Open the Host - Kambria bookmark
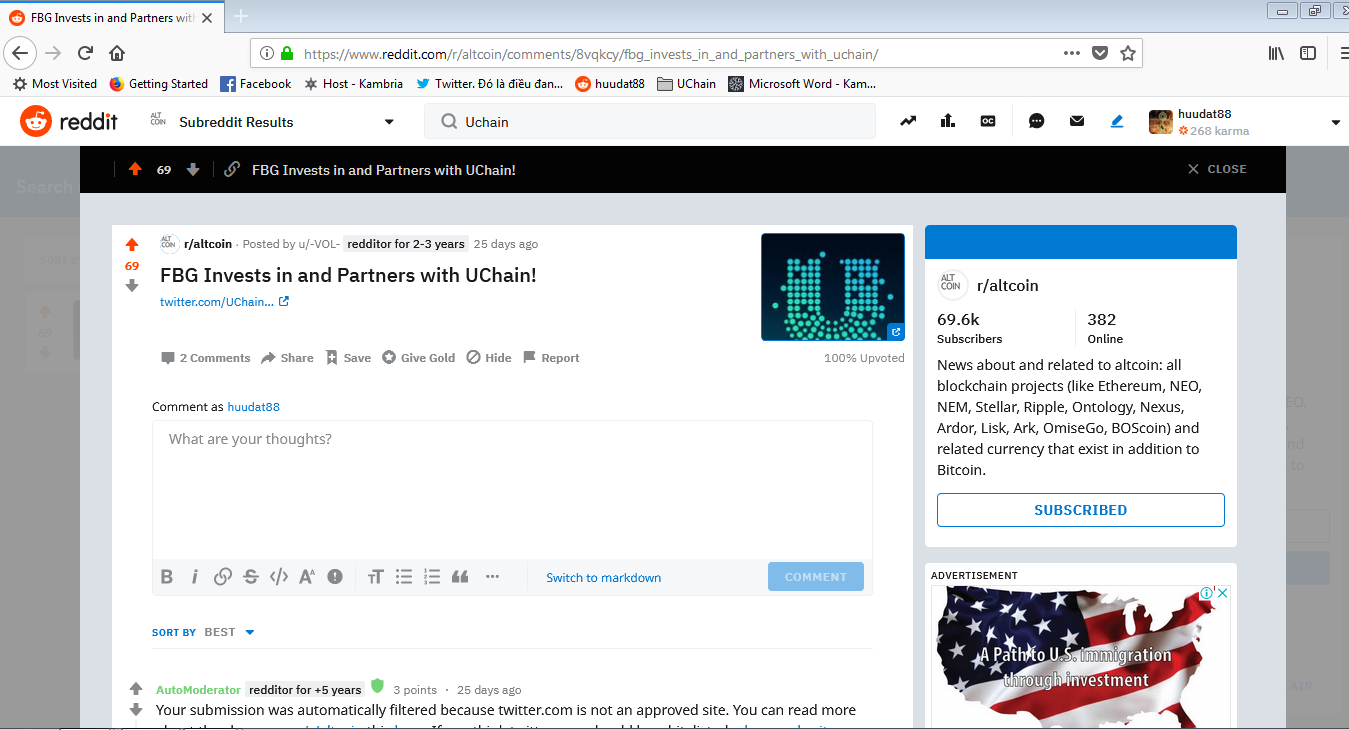The width and height of the screenshot is (1349, 730). point(353,84)
